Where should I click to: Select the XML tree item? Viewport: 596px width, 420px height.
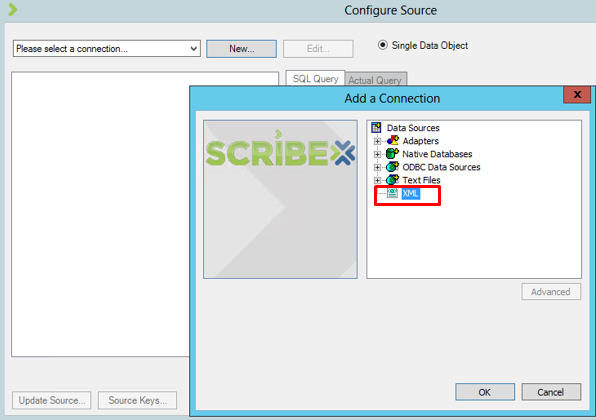point(411,193)
